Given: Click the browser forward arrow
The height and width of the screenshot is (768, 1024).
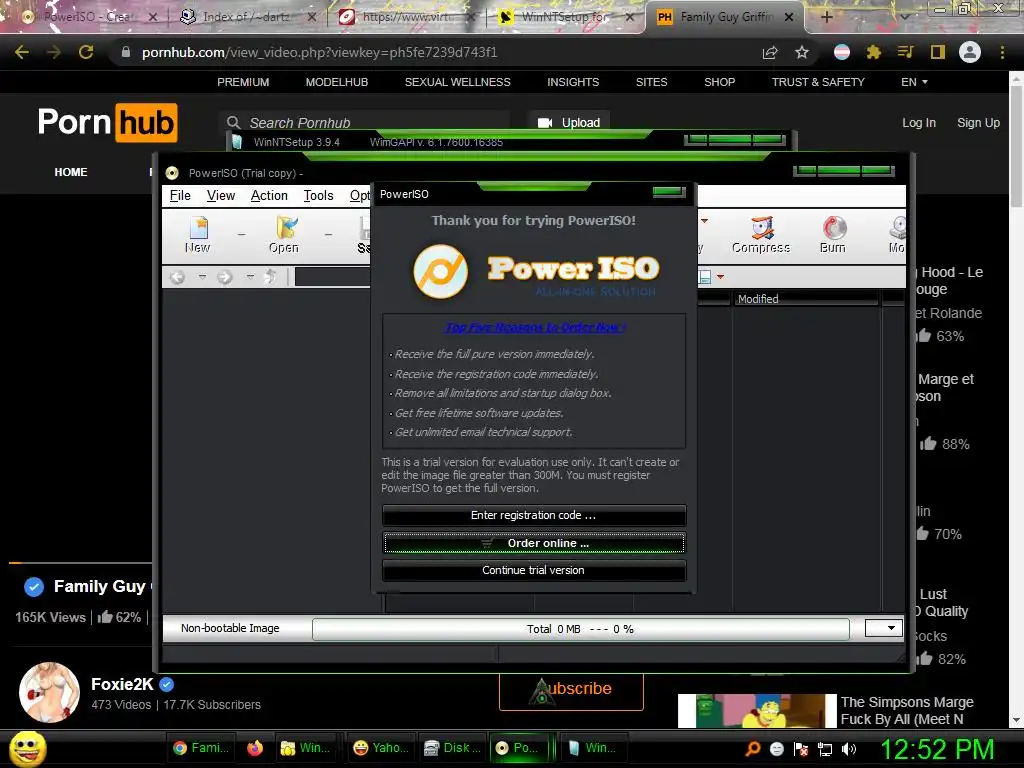Looking at the screenshot, I should tap(54, 52).
